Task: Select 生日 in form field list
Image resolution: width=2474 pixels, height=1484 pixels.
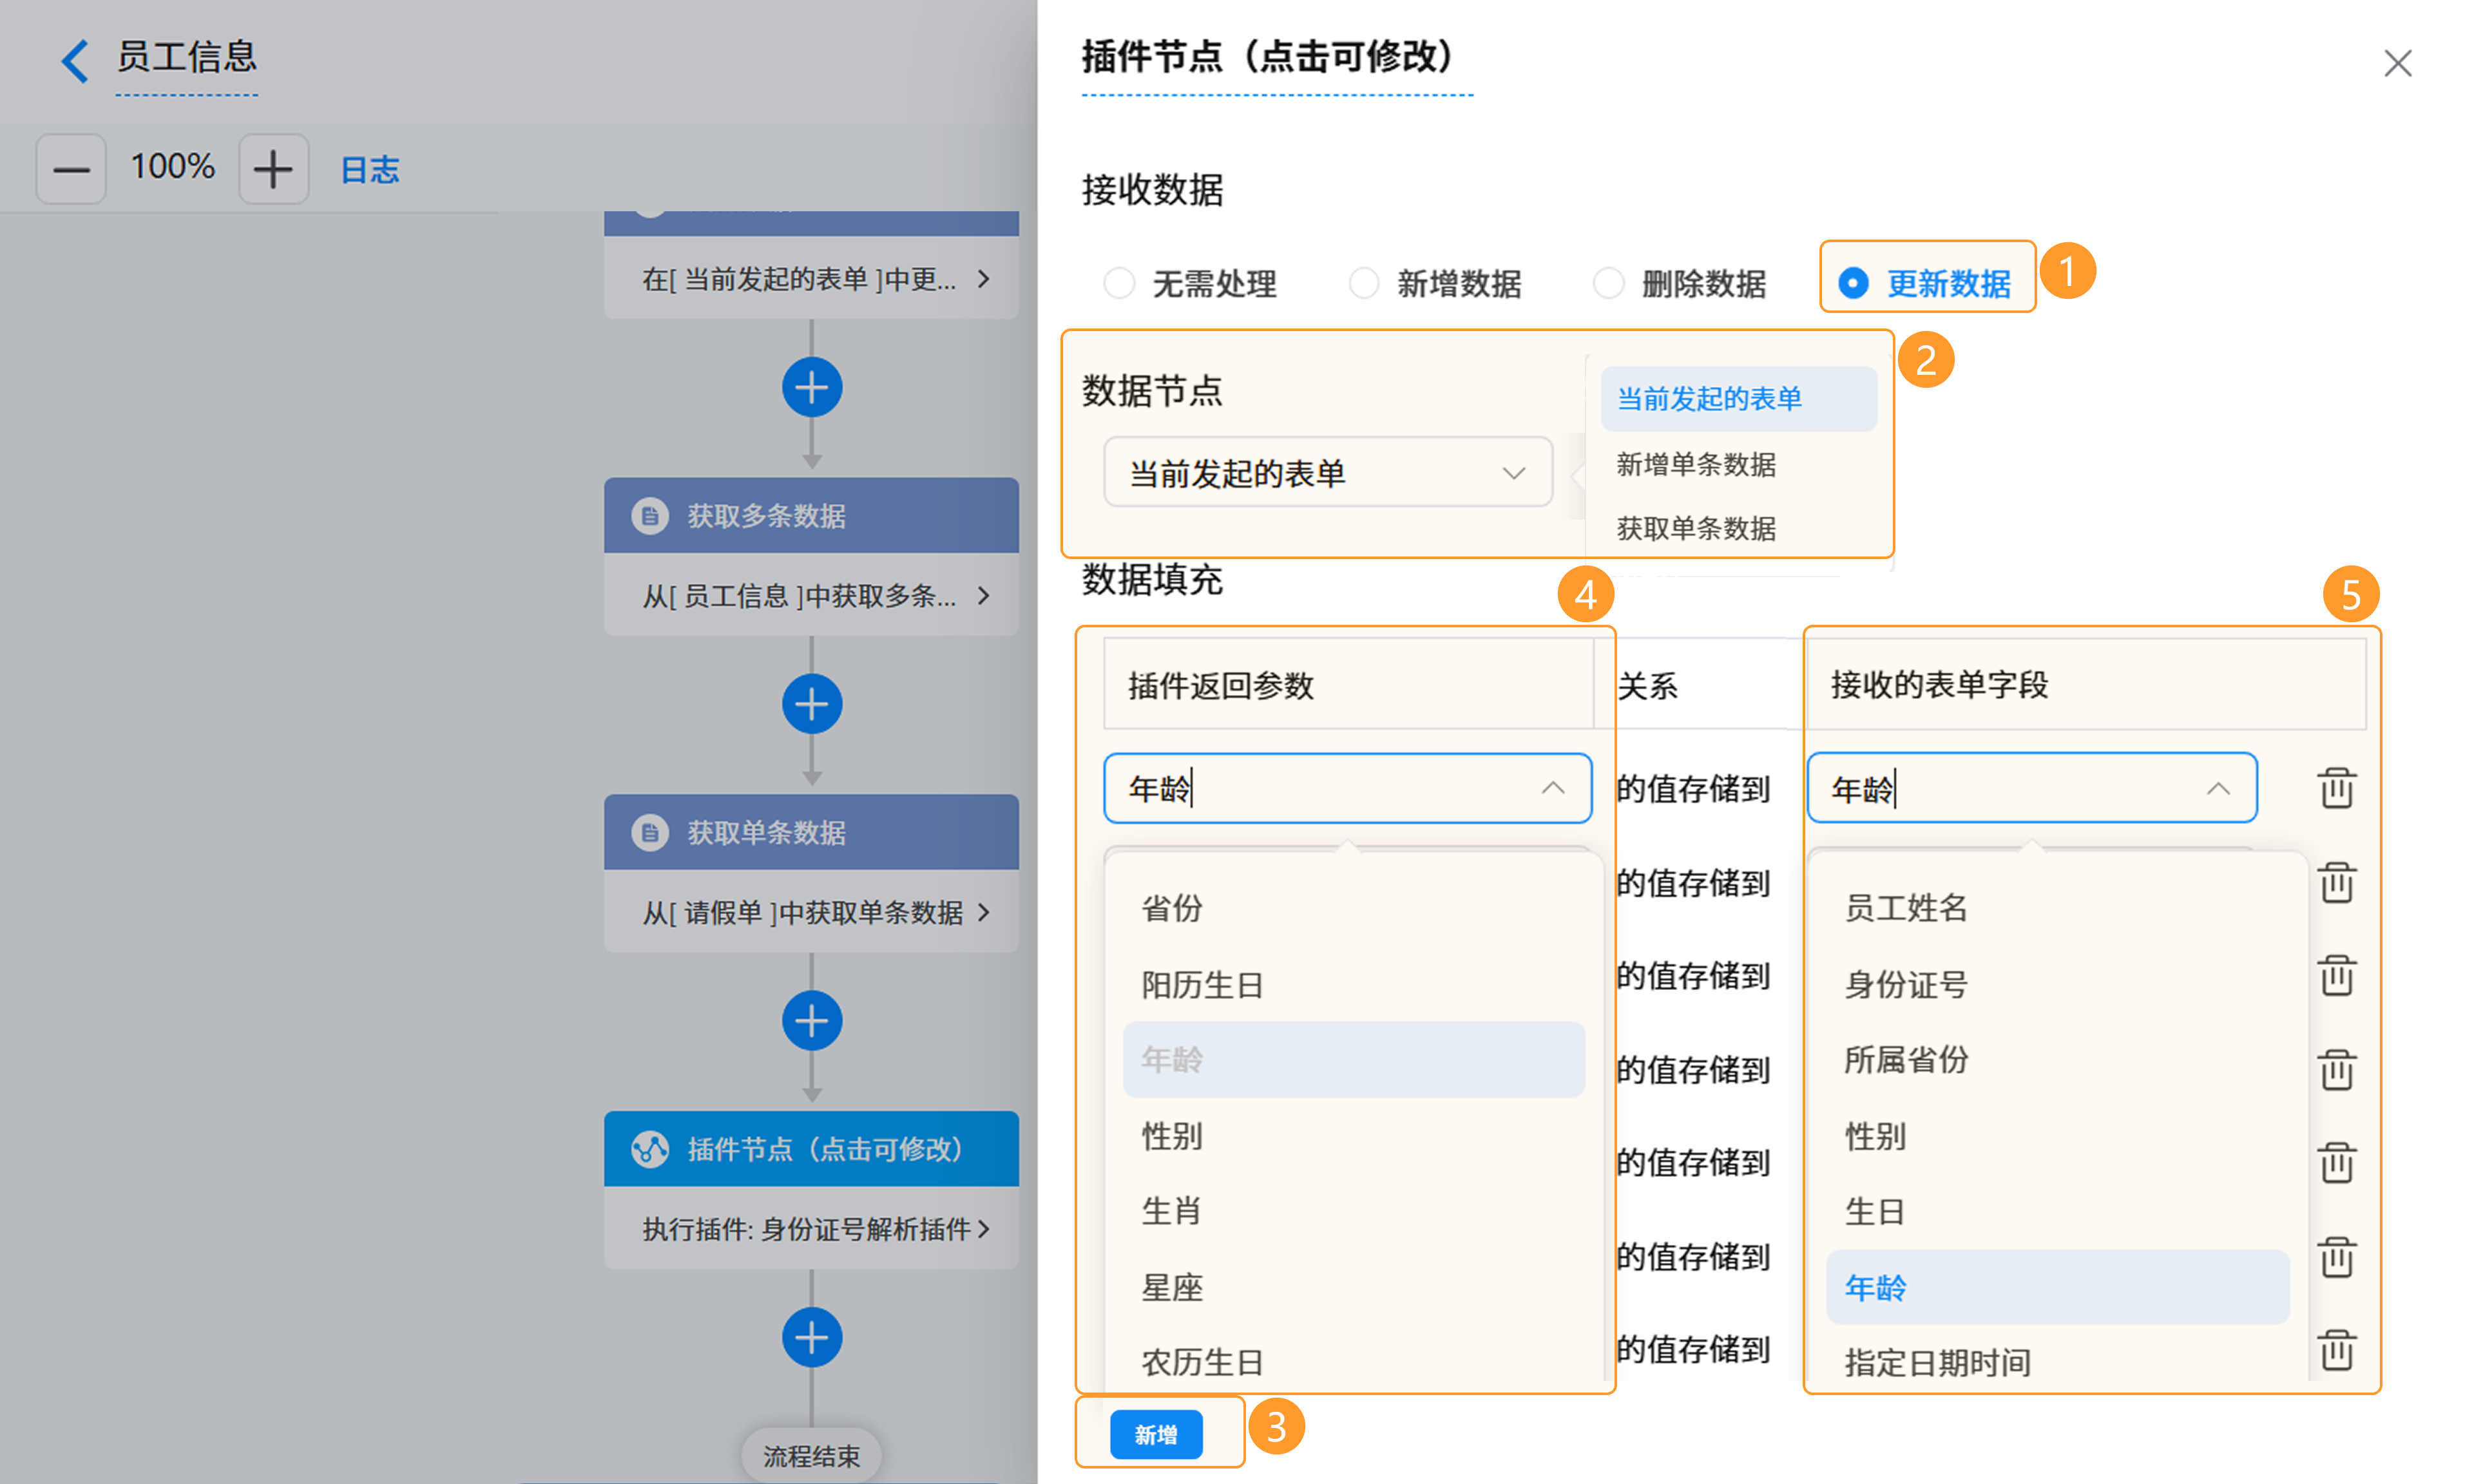Action: (x=2057, y=1211)
